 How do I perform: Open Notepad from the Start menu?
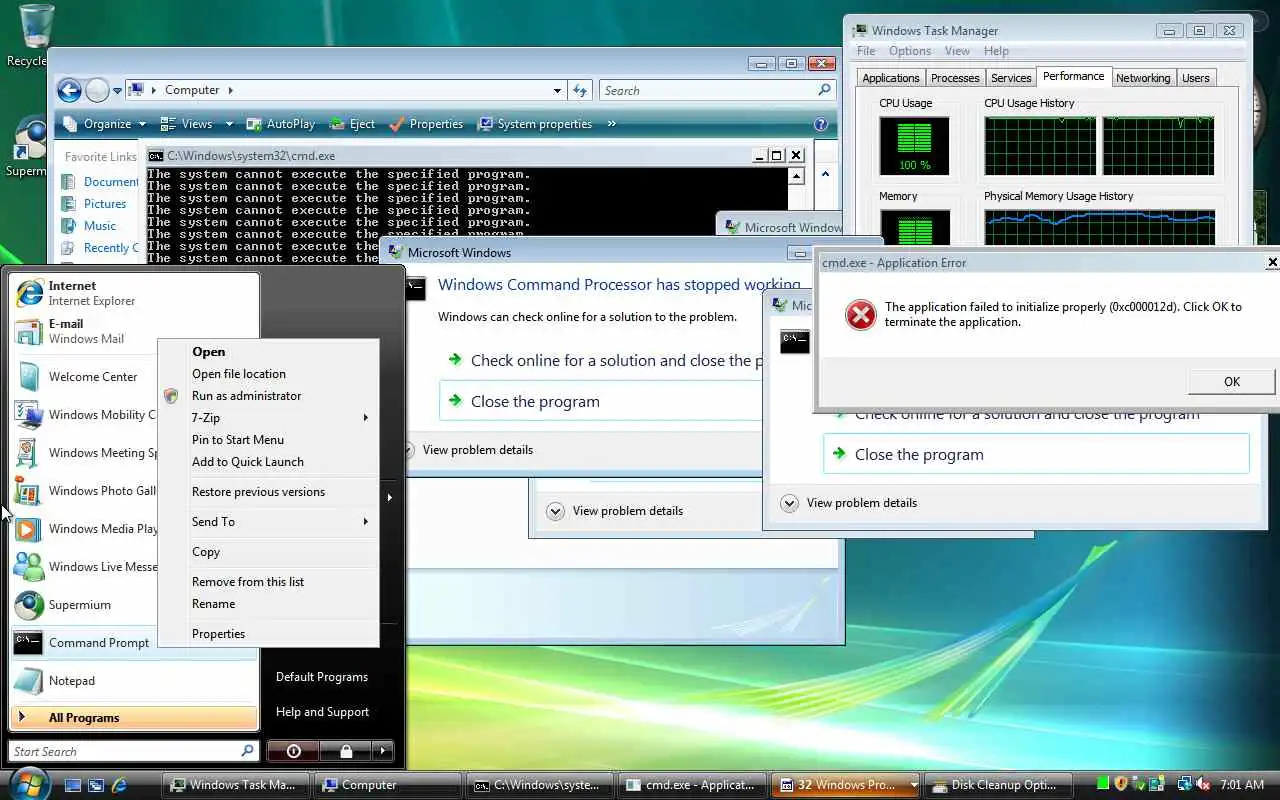(x=134, y=681)
